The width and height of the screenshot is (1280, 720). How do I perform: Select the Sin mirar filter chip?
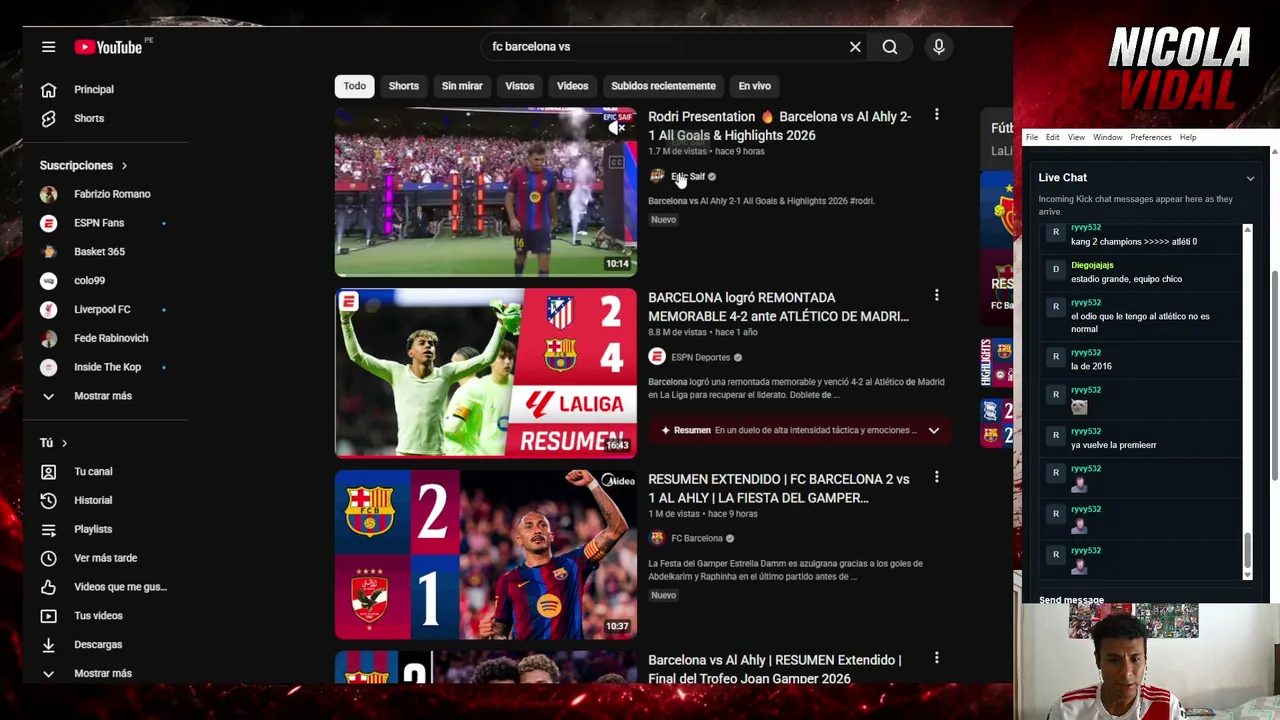[462, 86]
